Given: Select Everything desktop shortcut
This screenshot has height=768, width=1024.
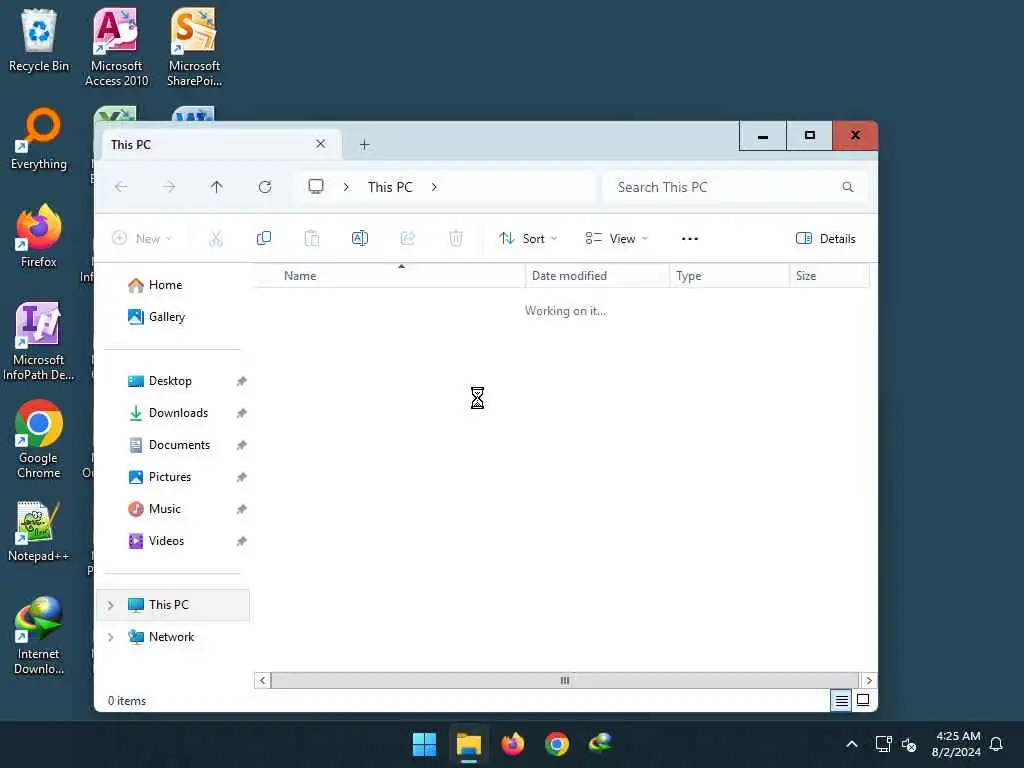Looking at the screenshot, I should pyautogui.click(x=39, y=139).
